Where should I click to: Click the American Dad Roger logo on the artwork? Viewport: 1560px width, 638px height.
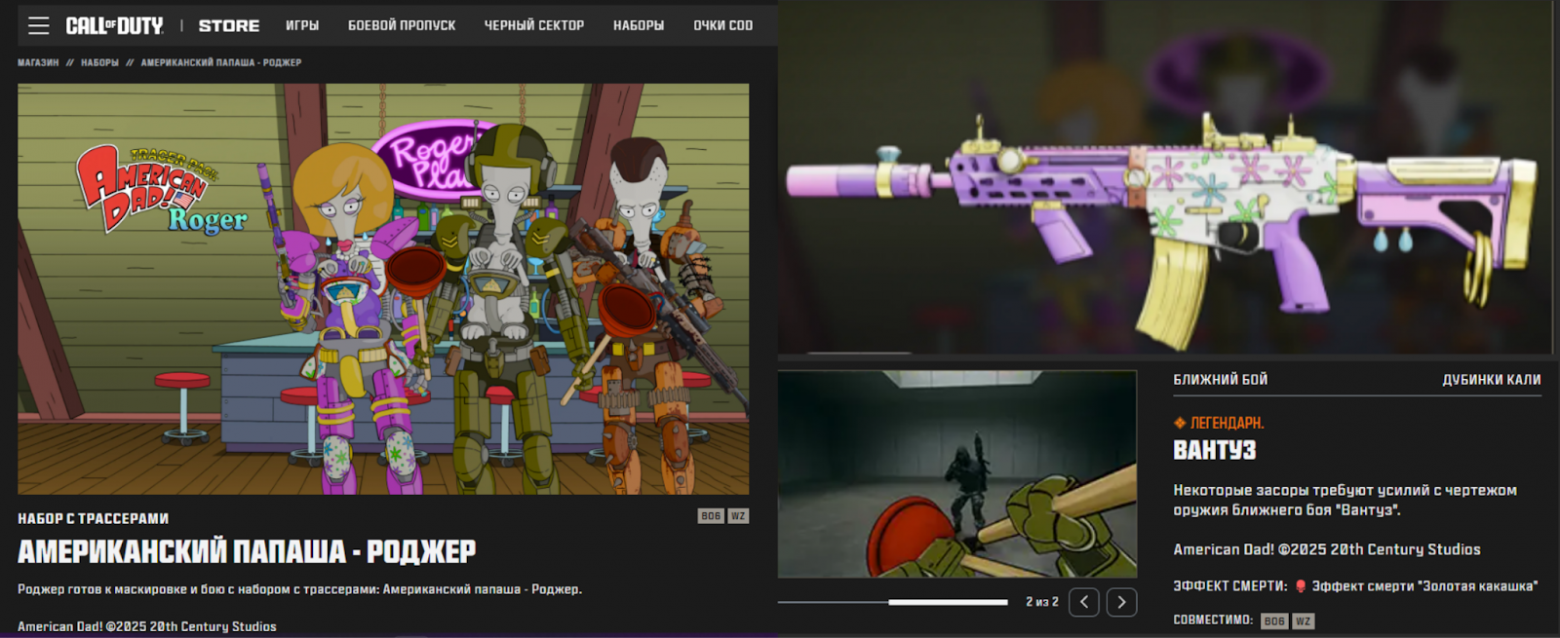tap(161, 189)
